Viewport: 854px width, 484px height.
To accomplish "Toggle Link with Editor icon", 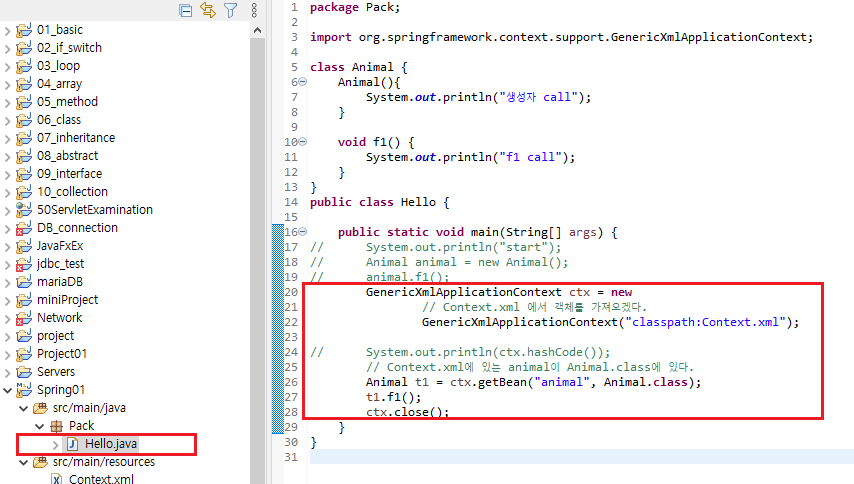I will tap(208, 10).
